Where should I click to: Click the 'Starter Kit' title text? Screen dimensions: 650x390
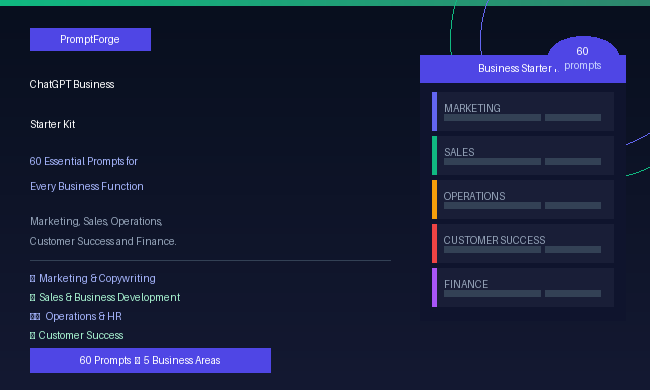click(x=53, y=124)
